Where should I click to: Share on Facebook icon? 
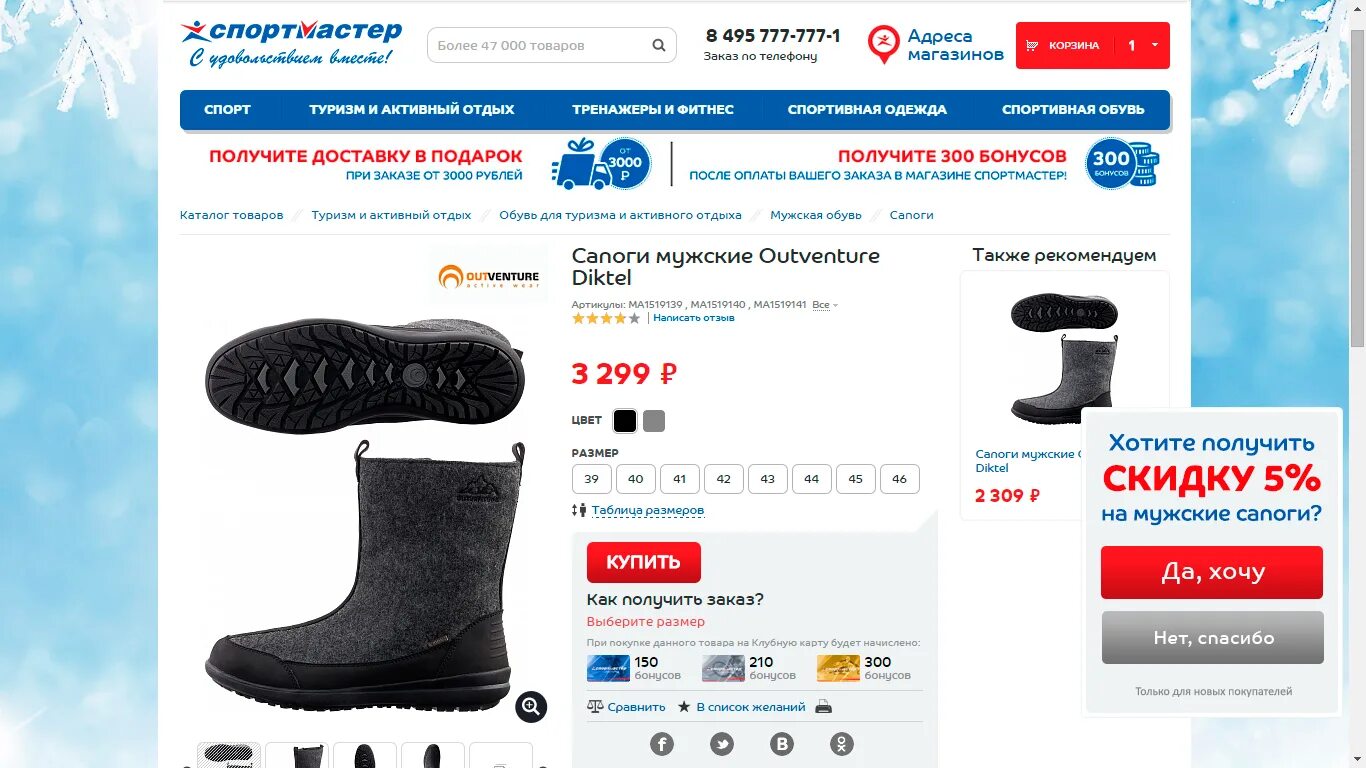coord(662,744)
